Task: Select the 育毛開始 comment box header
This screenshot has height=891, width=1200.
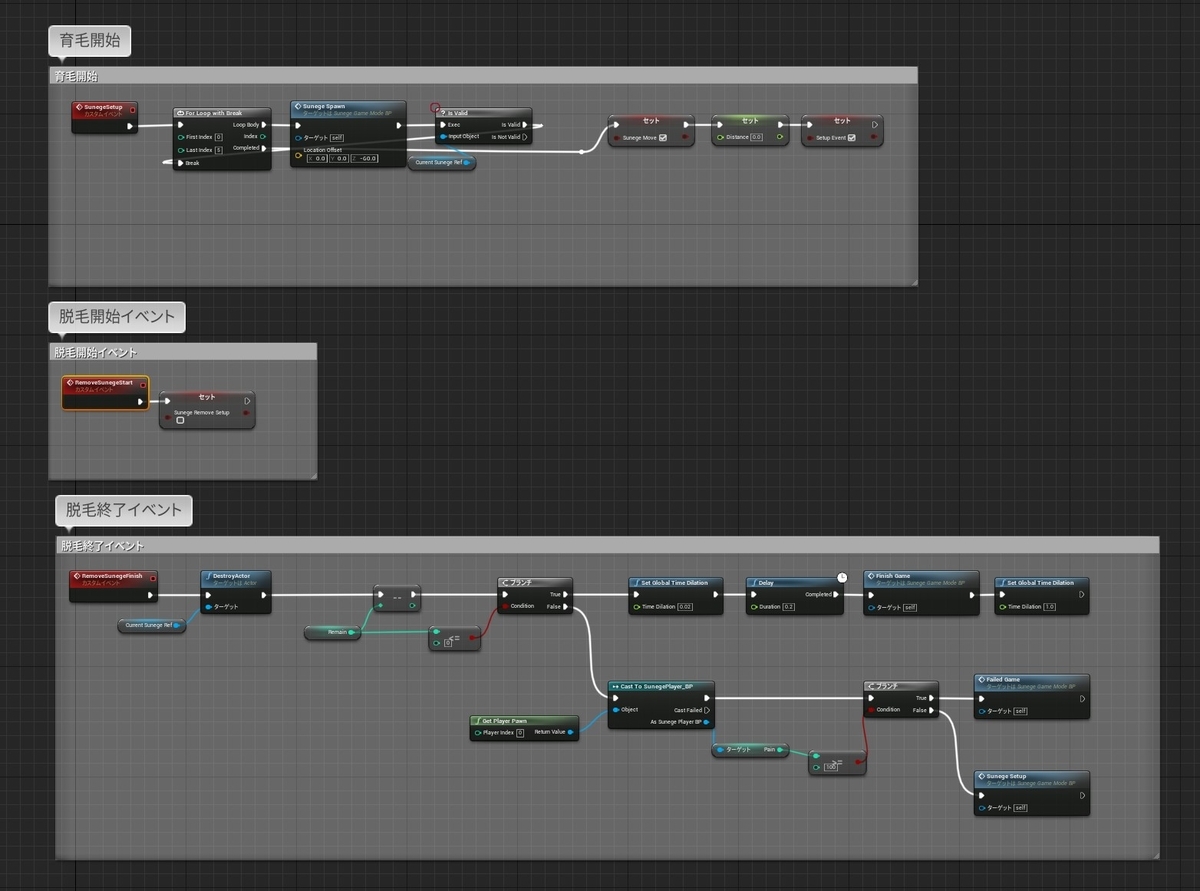Action: pos(483,76)
